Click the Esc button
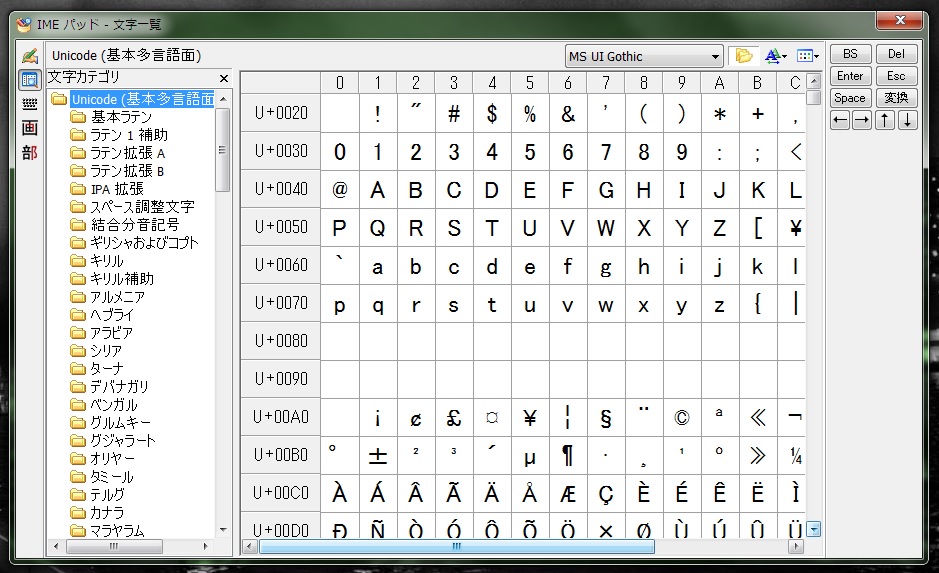The width and height of the screenshot is (939, 573). click(896, 76)
